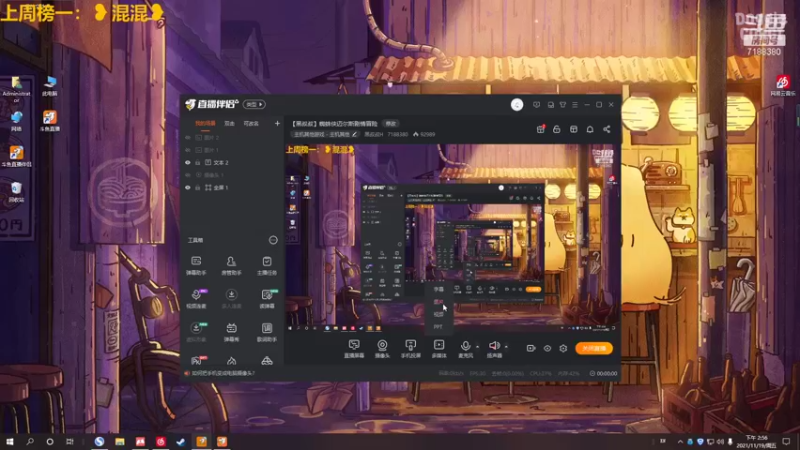Choose PPT in the popup menu

point(438,327)
